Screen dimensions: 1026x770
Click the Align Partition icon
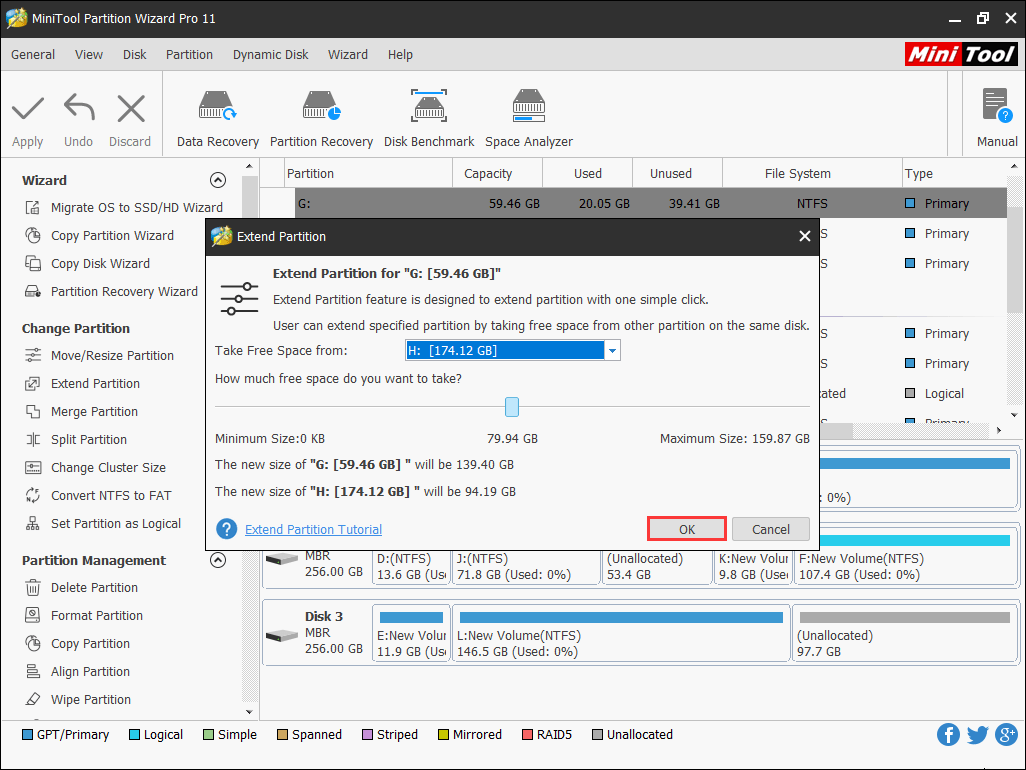coord(33,671)
